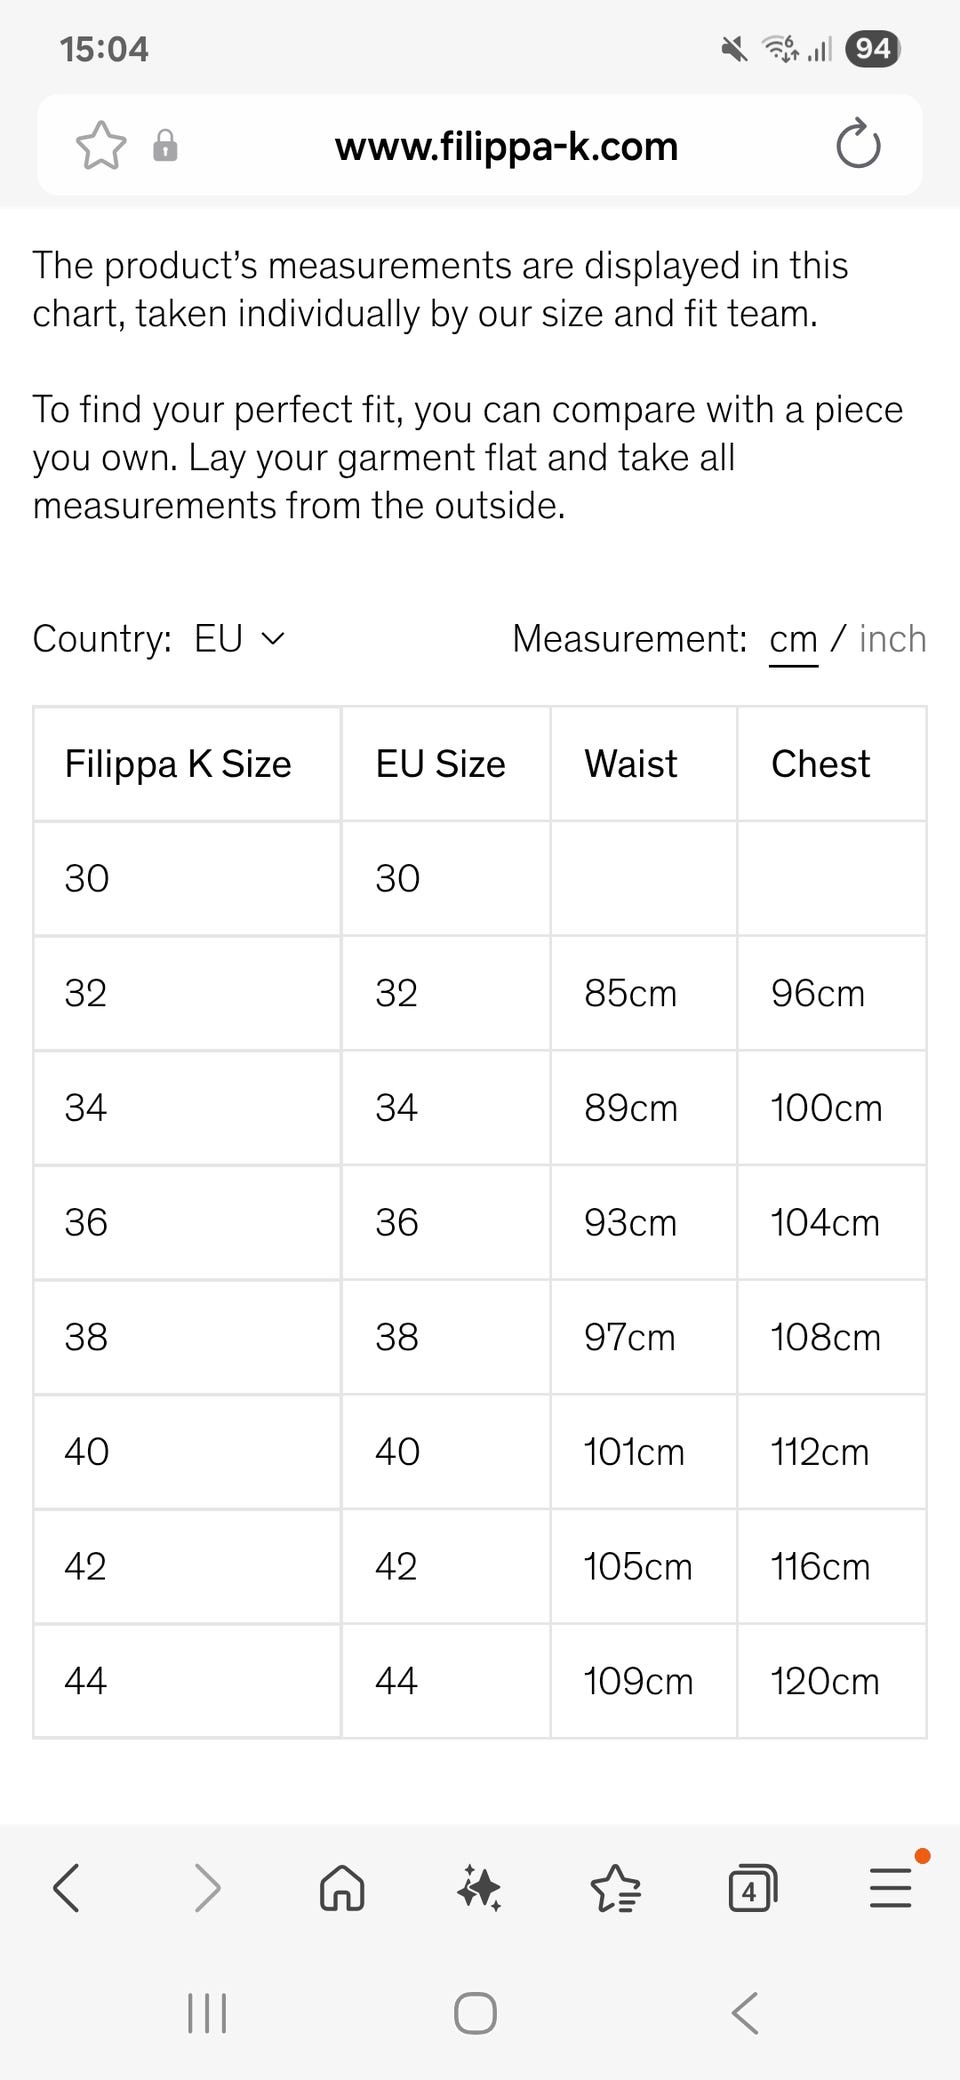
Task: Go back using browser back arrow
Action: [67, 1888]
